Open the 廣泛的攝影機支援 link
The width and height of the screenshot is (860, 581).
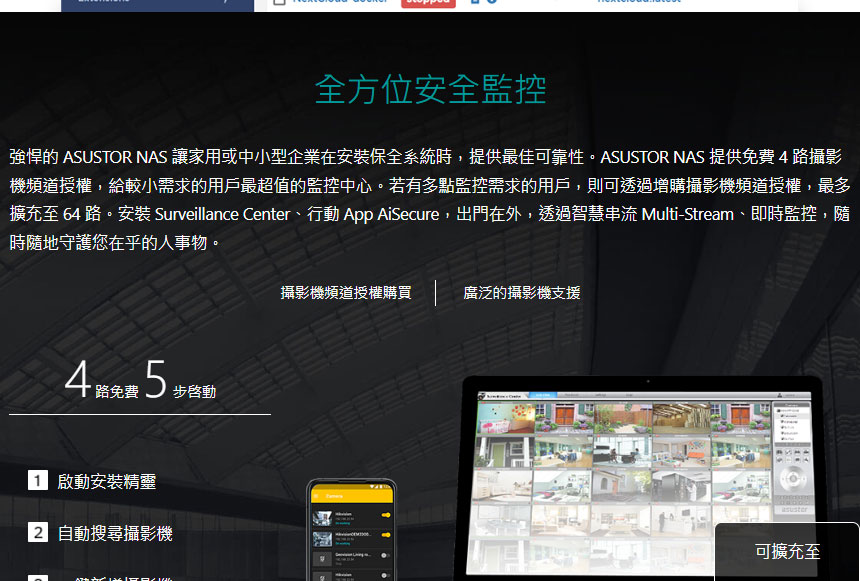[x=522, y=293]
